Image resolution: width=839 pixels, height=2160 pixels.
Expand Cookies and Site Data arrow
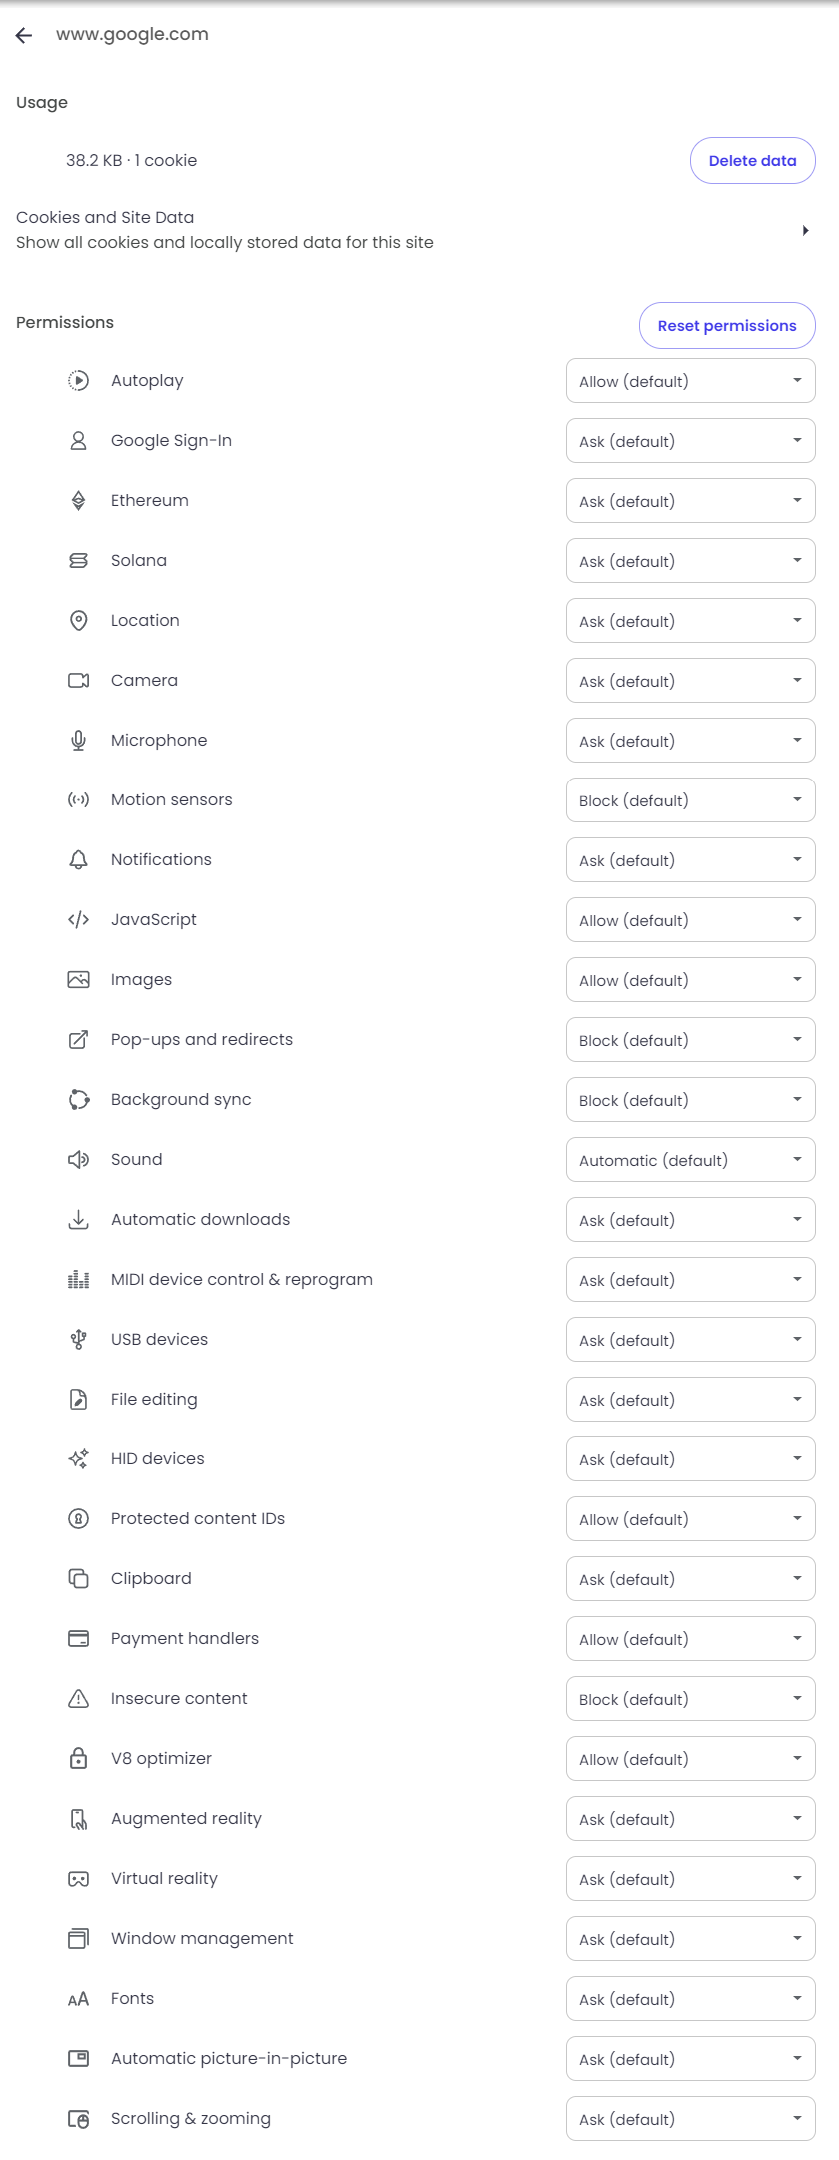(x=805, y=230)
